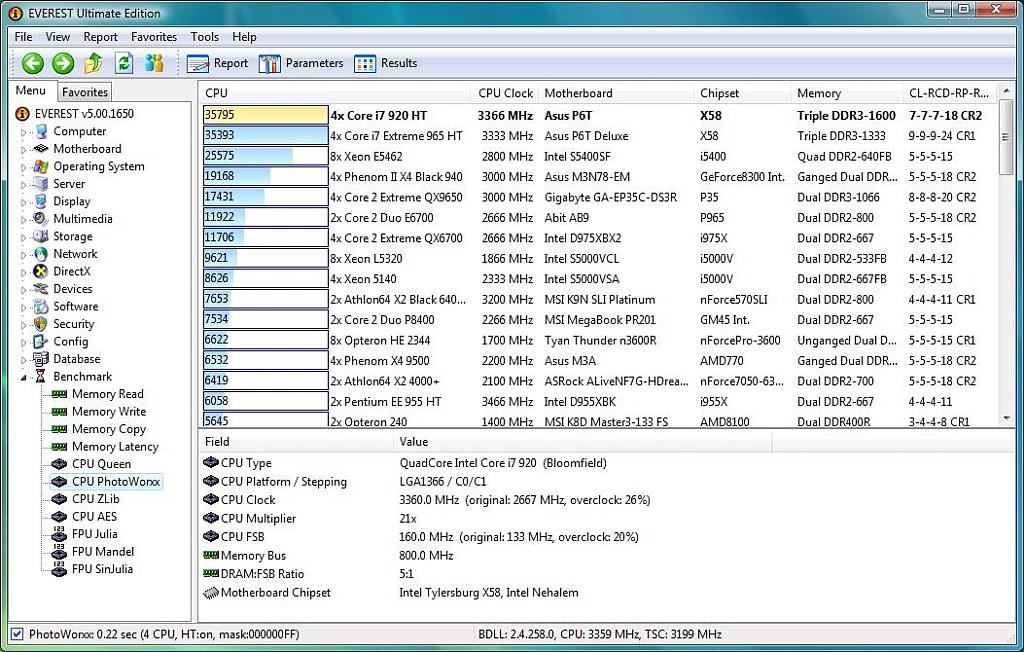Viewport: 1024px width, 652px height.
Task: Open the Help menu
Action: tap(244, 37)
